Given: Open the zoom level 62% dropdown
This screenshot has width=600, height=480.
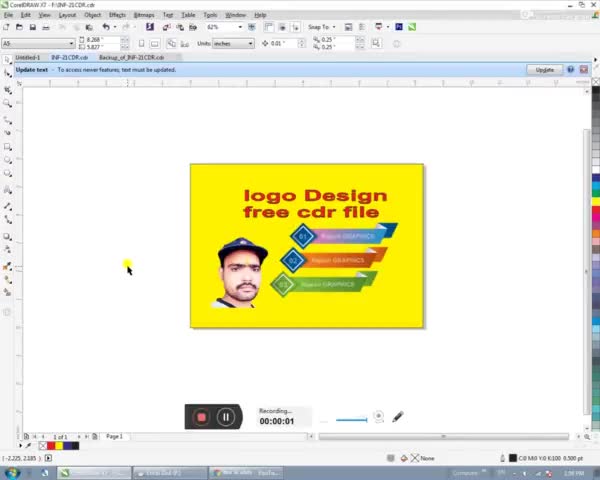Looking at the screenshot, I should pyautogui.click(x=240, y=27).
